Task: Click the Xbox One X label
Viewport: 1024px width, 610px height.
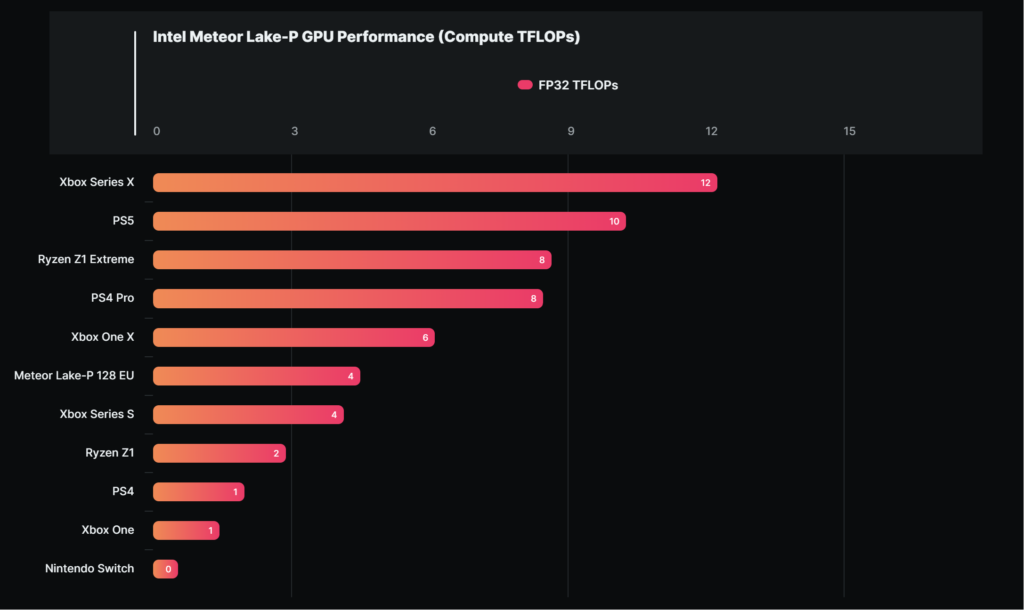Action: click(103, 337)
